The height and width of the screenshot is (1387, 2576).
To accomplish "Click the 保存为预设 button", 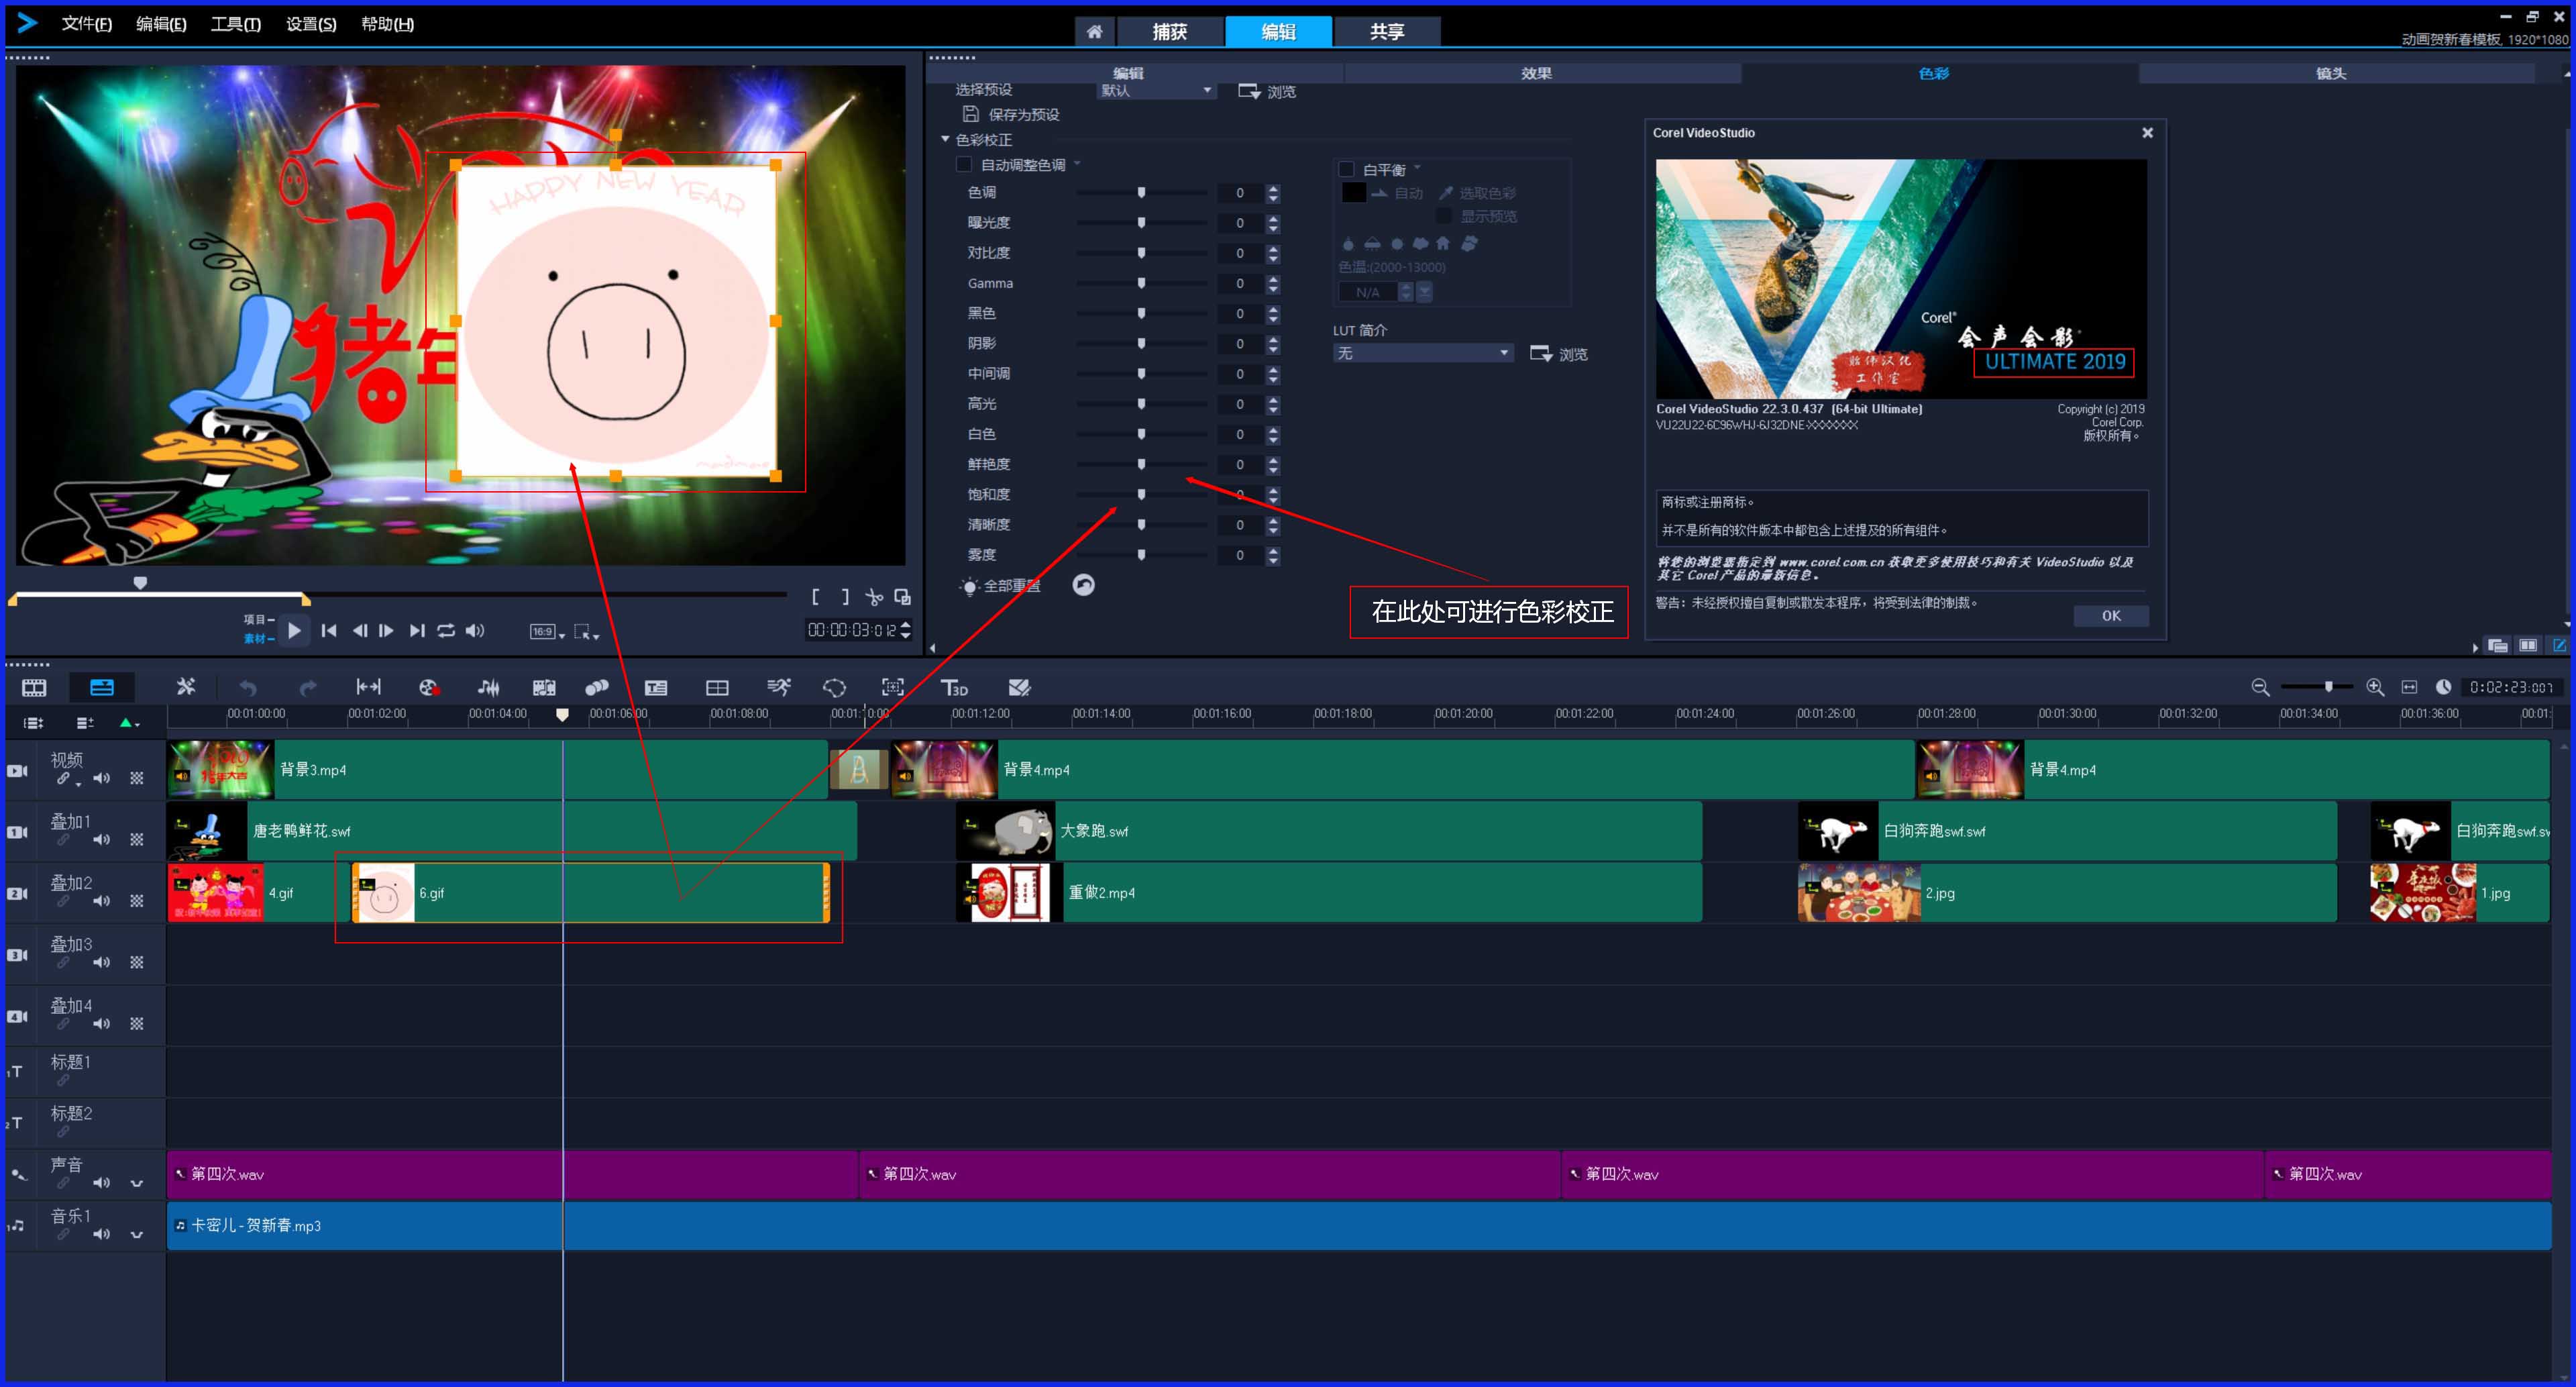I will [x=1011, y=114].
